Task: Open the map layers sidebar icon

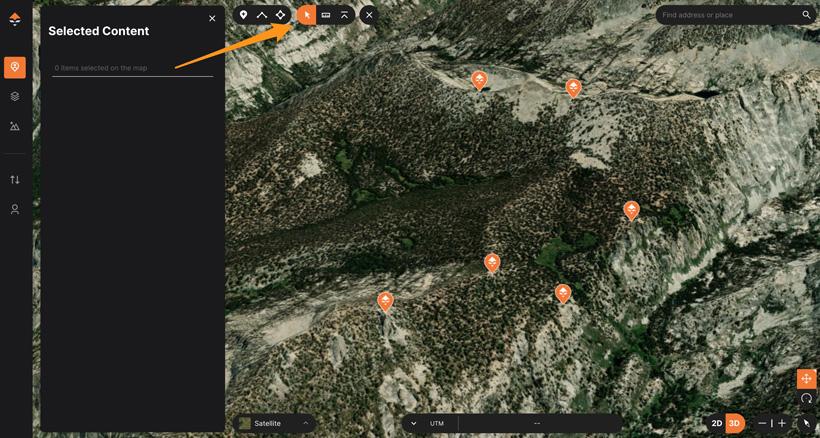Action: pyautogui.click(x=15, y=97)
